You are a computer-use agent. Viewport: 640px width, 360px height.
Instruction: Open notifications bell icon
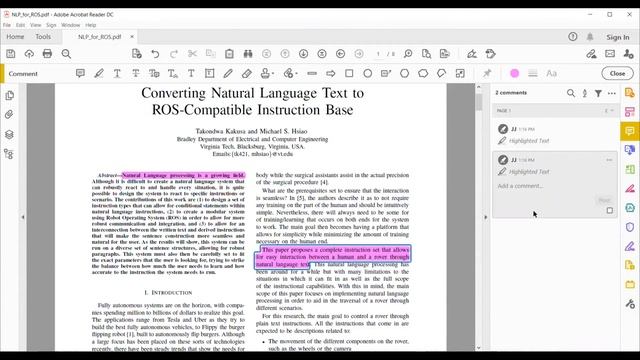(x=590, y=37)
